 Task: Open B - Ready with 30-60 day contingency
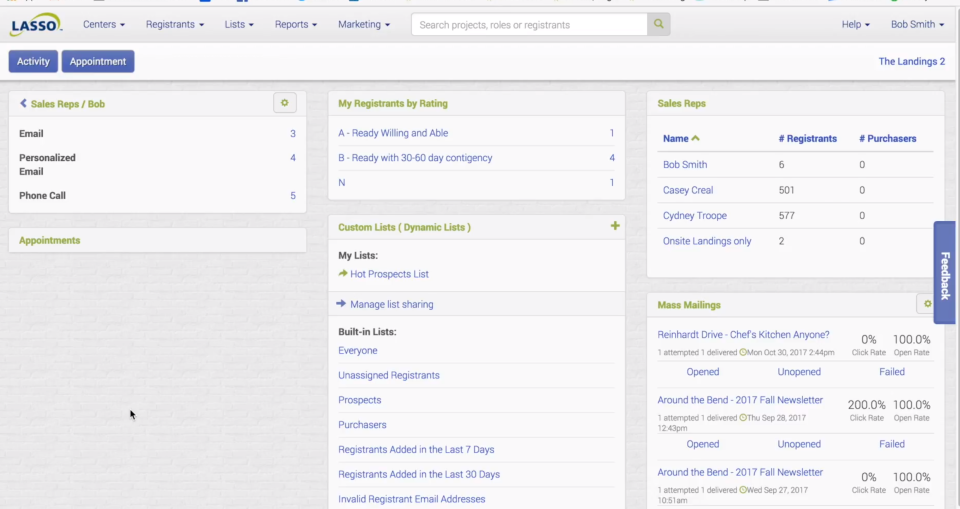[x=415, y=158]
